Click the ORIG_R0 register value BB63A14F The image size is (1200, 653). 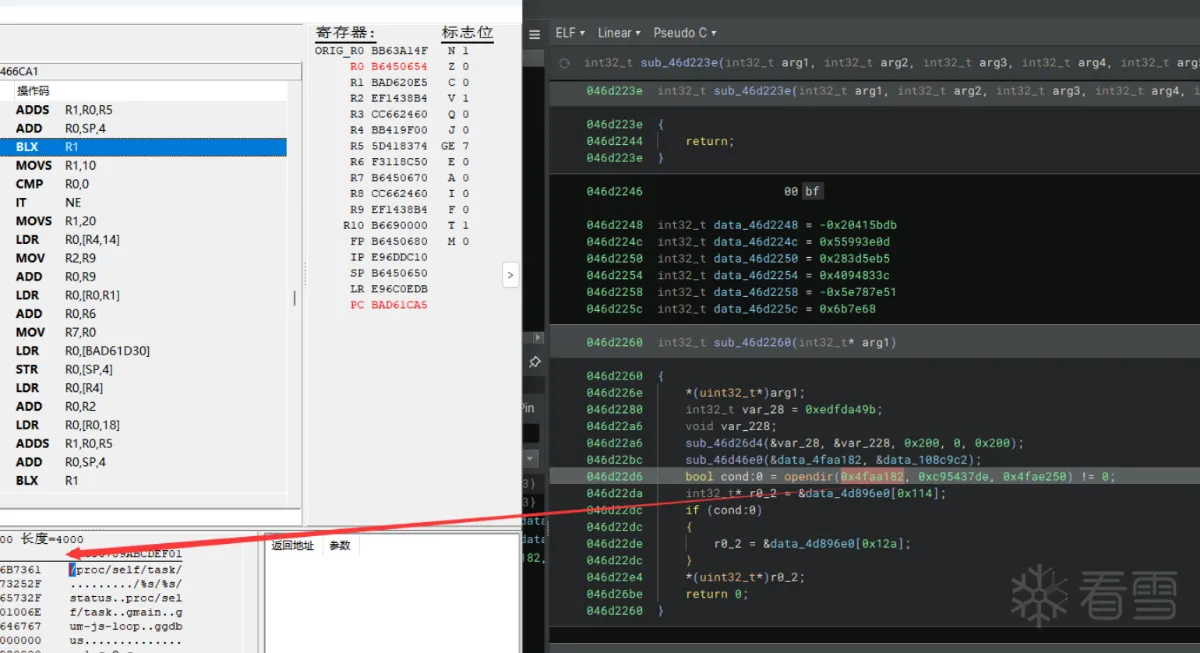(x=399, y=50)
